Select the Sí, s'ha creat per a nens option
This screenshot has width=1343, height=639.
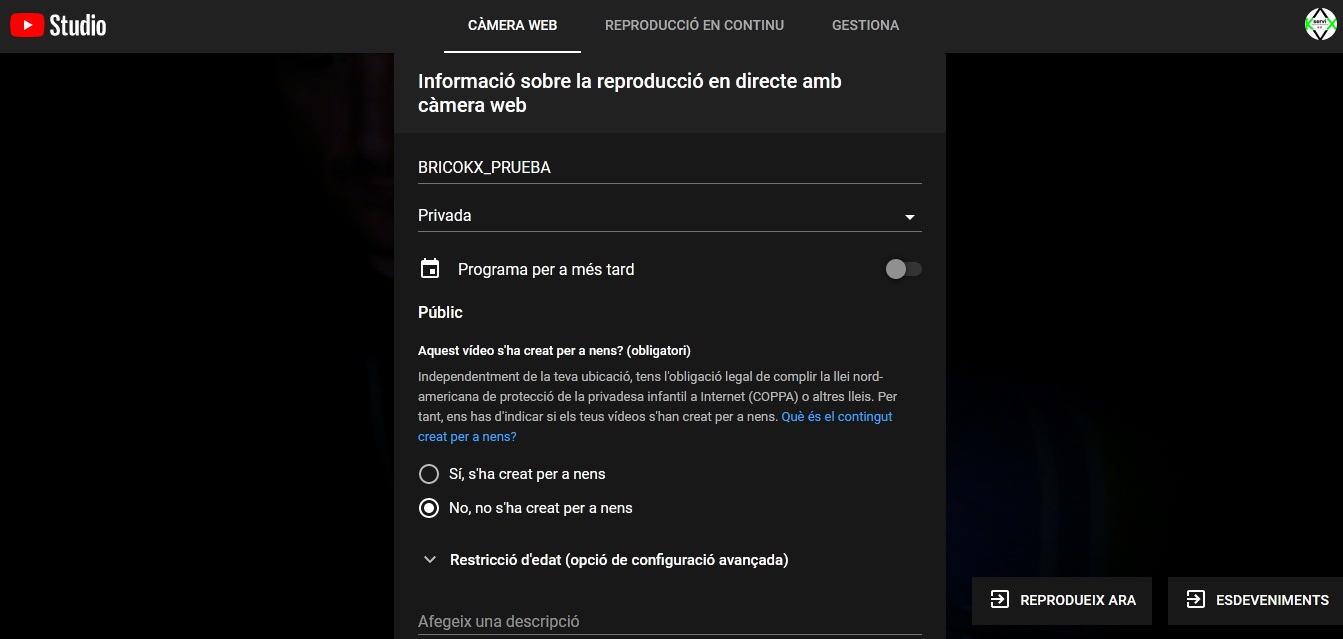[x=429, y=474]
